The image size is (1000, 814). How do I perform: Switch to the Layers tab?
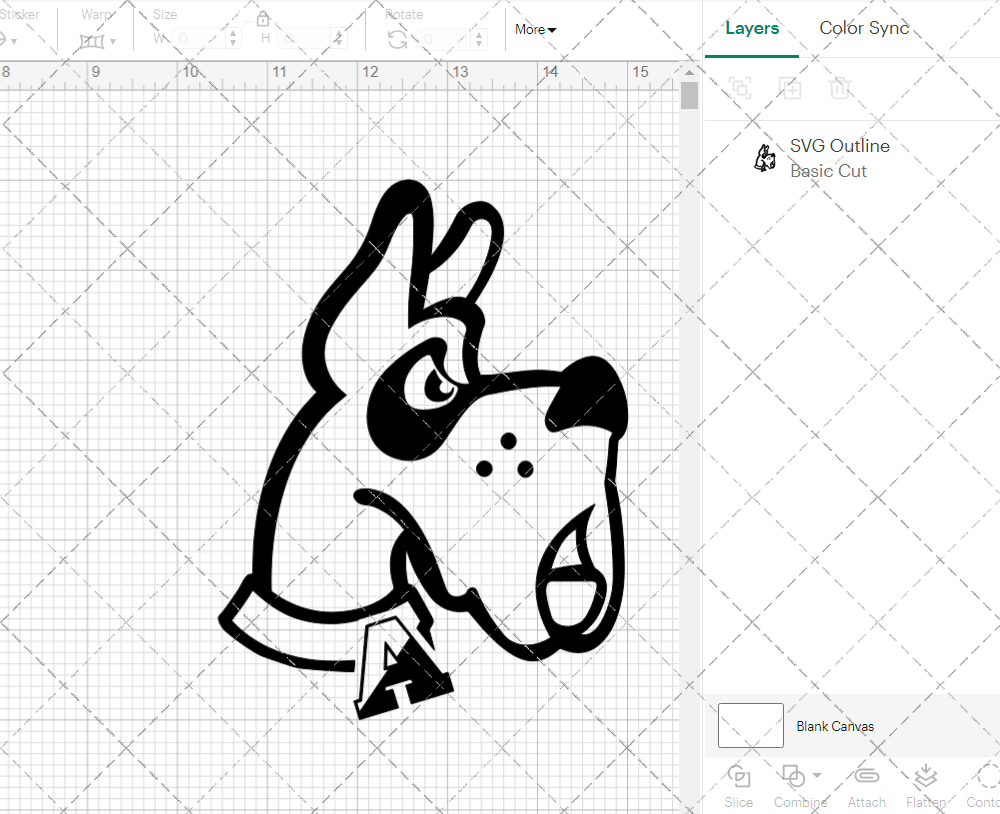click(752, 28)
